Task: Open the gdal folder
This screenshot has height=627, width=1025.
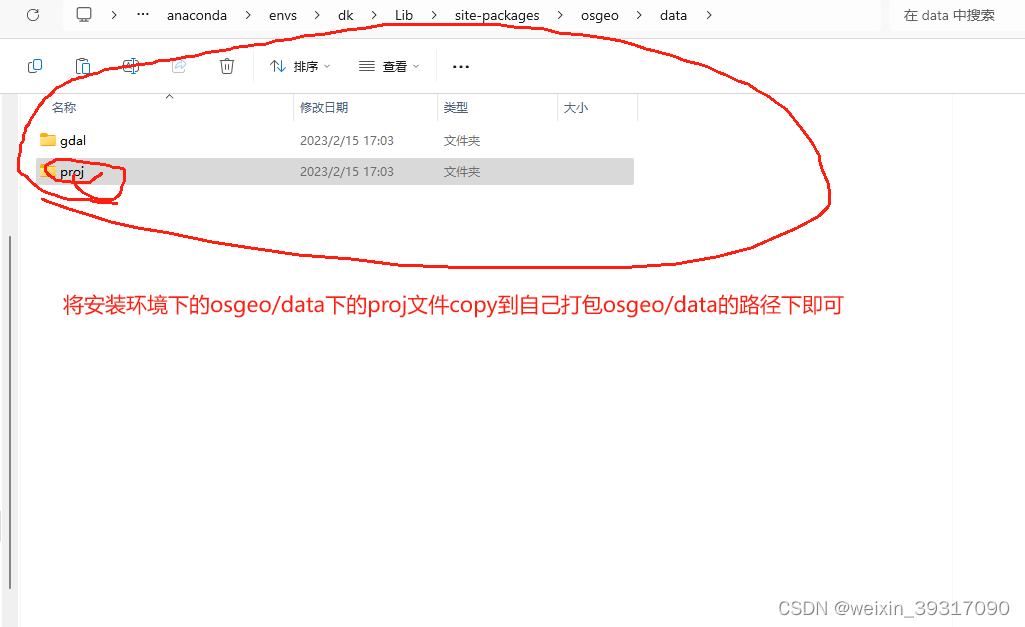Action: 70,140
